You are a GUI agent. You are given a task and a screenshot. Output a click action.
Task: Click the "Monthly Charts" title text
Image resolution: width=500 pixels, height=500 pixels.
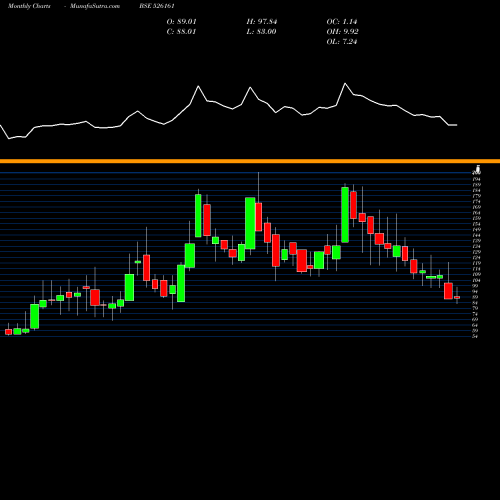pos(29,6)
